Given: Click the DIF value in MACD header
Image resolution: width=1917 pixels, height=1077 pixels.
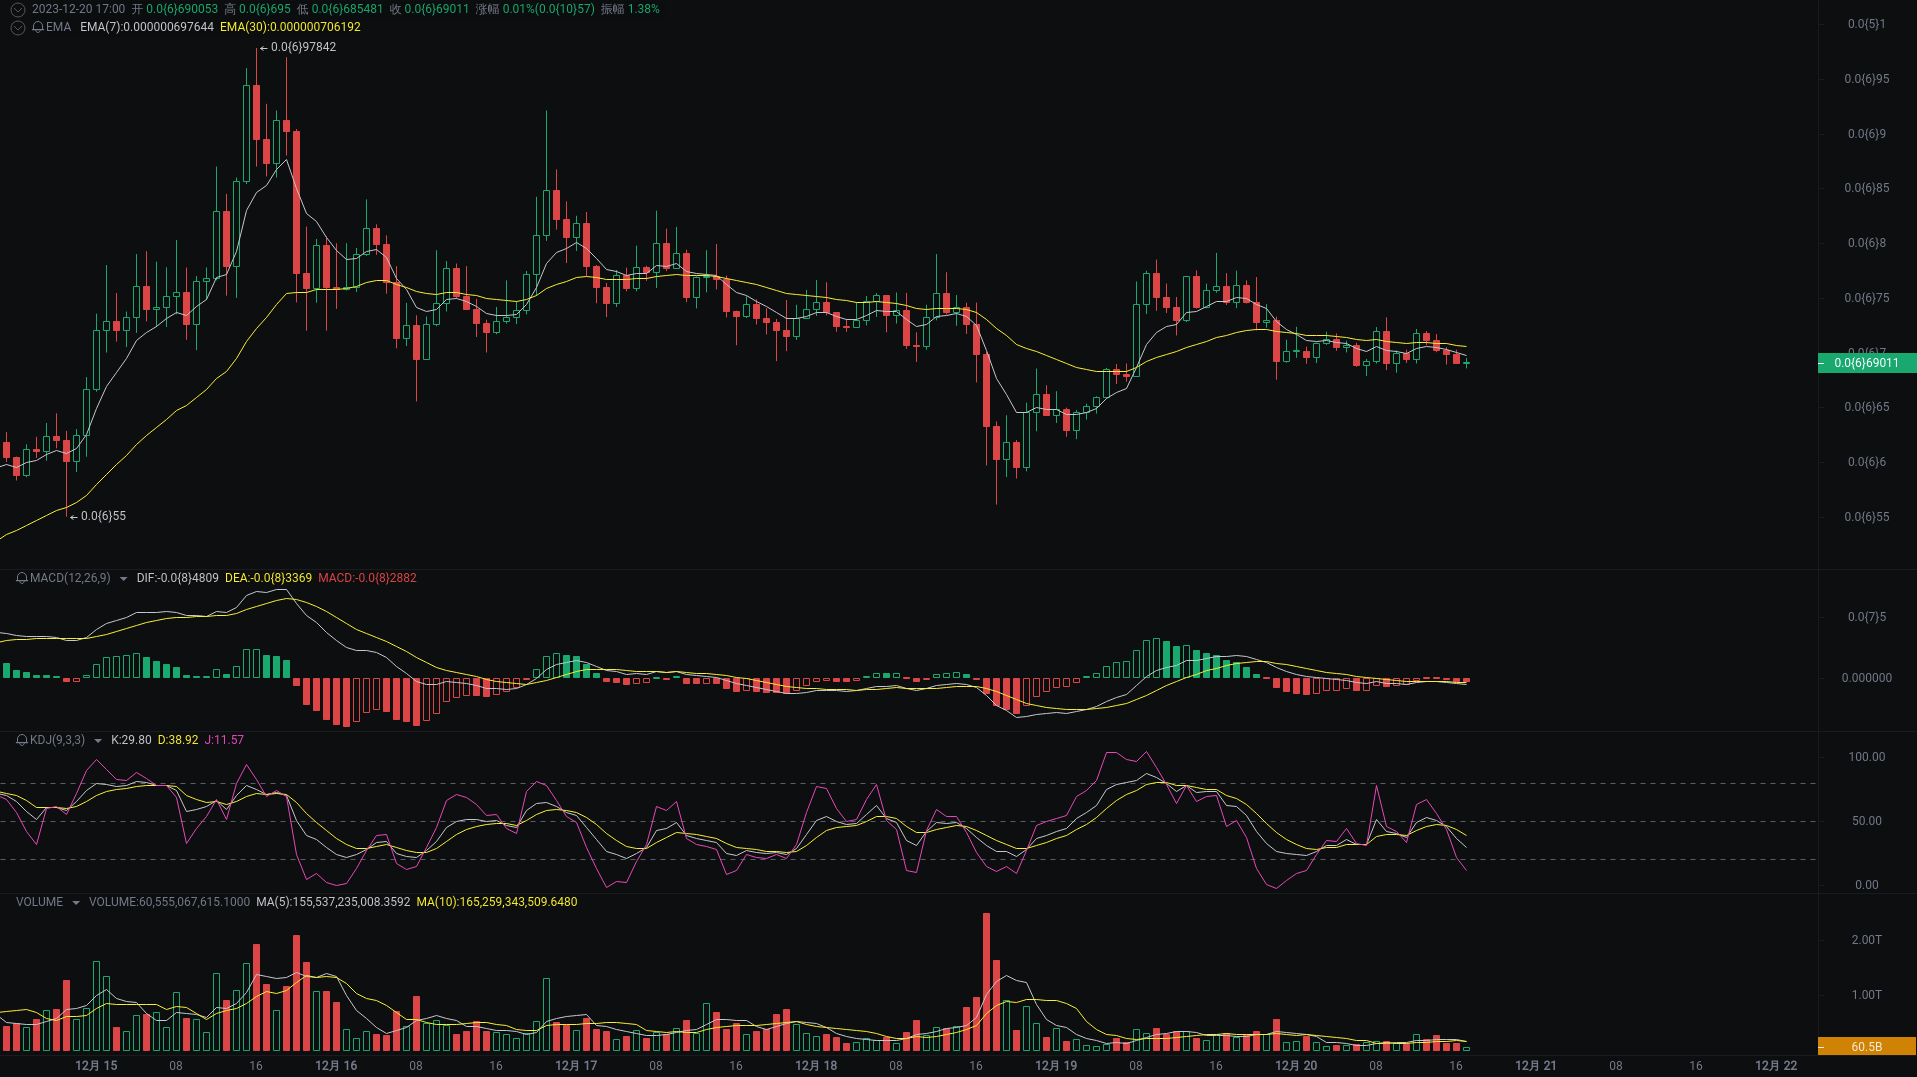Looking at the screenshot, I should (177, 578).
